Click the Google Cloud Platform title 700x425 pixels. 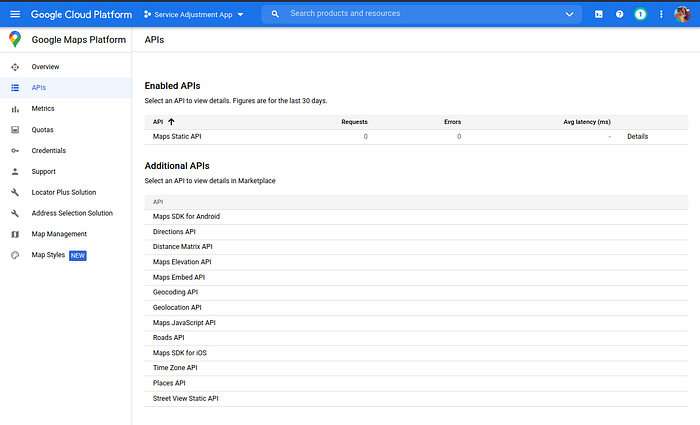click(x=81, y=14)
